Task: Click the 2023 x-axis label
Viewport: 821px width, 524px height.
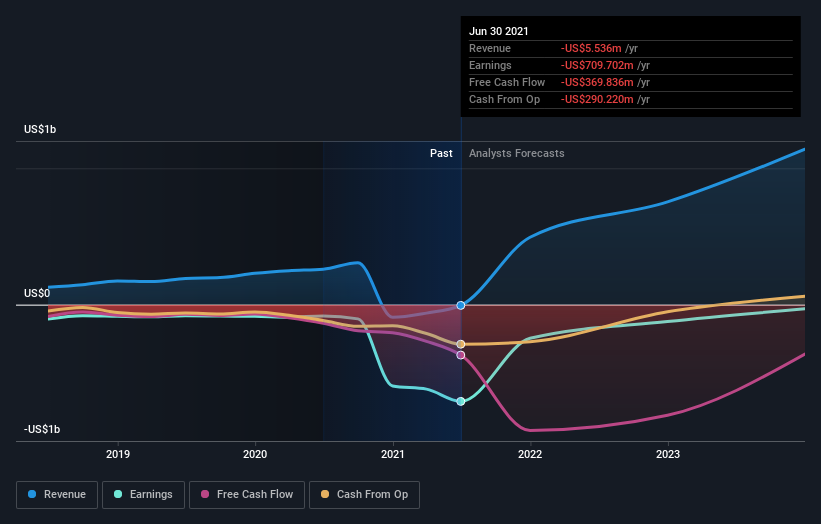Action: tap(668, 454)
